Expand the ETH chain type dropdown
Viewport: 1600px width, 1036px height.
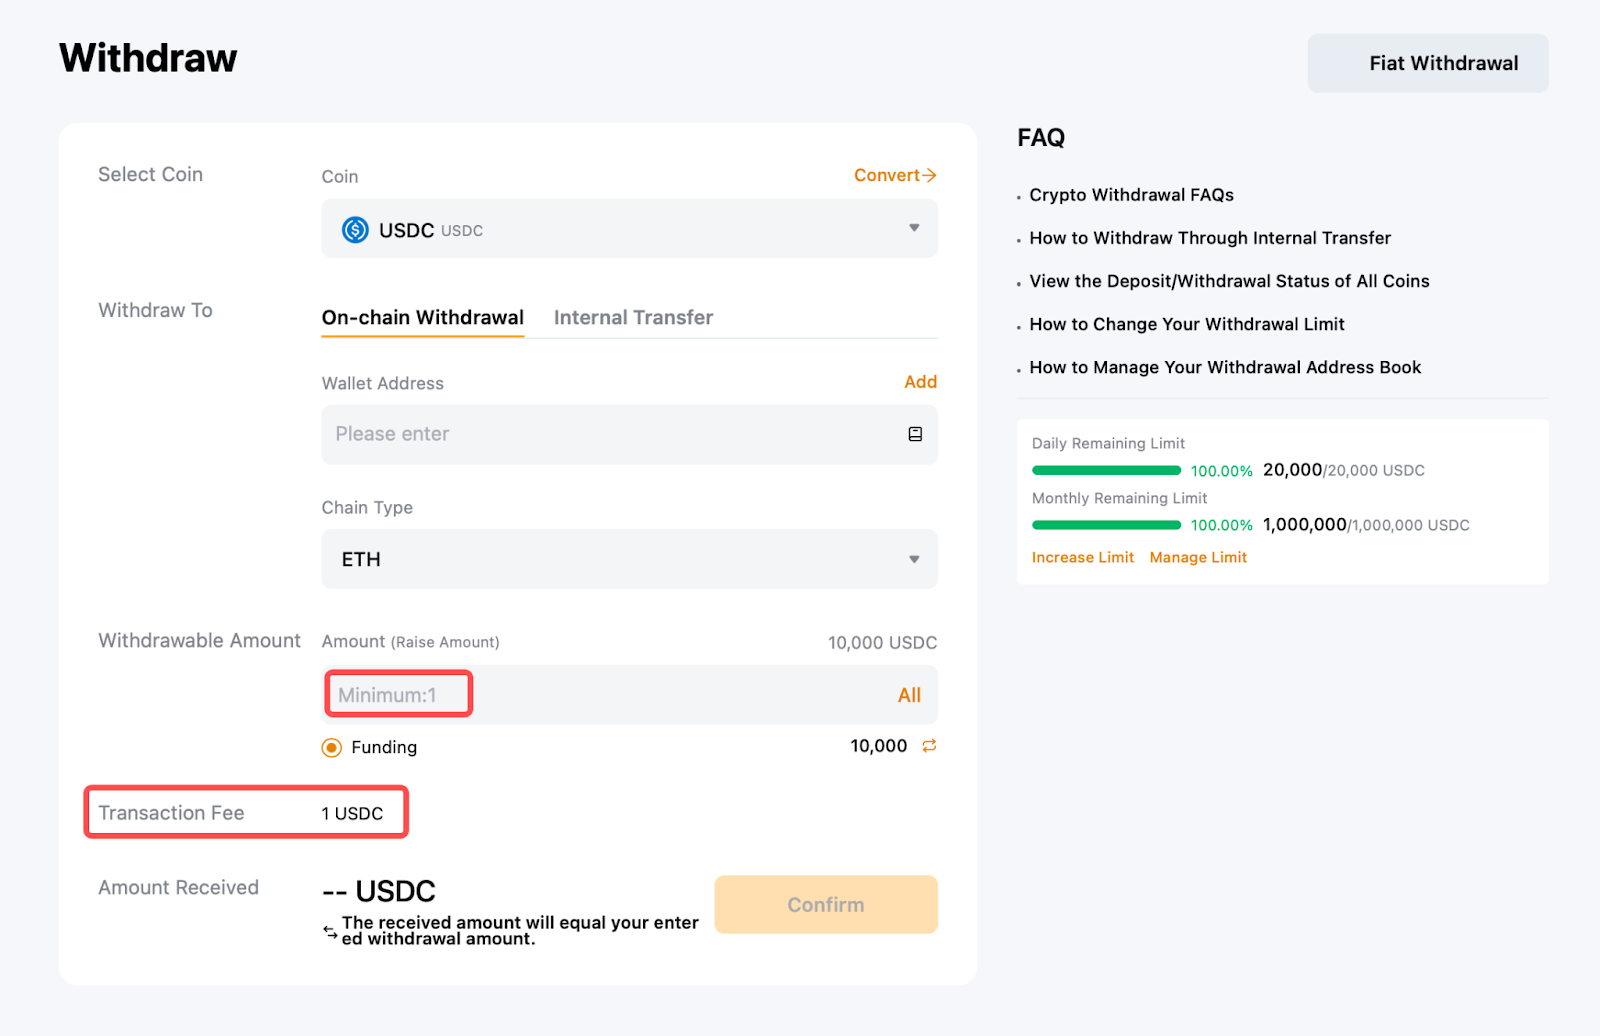pyautogui.click(x=629, y=559)
